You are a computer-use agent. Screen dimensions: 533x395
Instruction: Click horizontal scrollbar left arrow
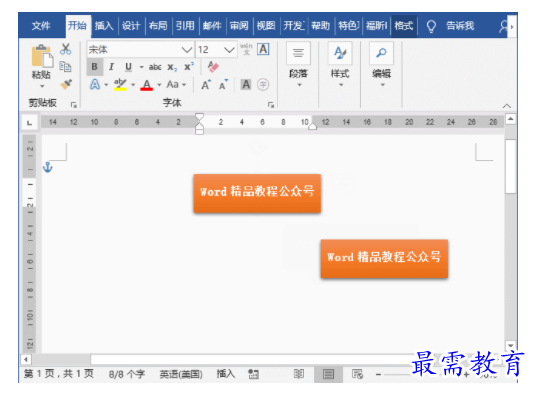point(26,359)
